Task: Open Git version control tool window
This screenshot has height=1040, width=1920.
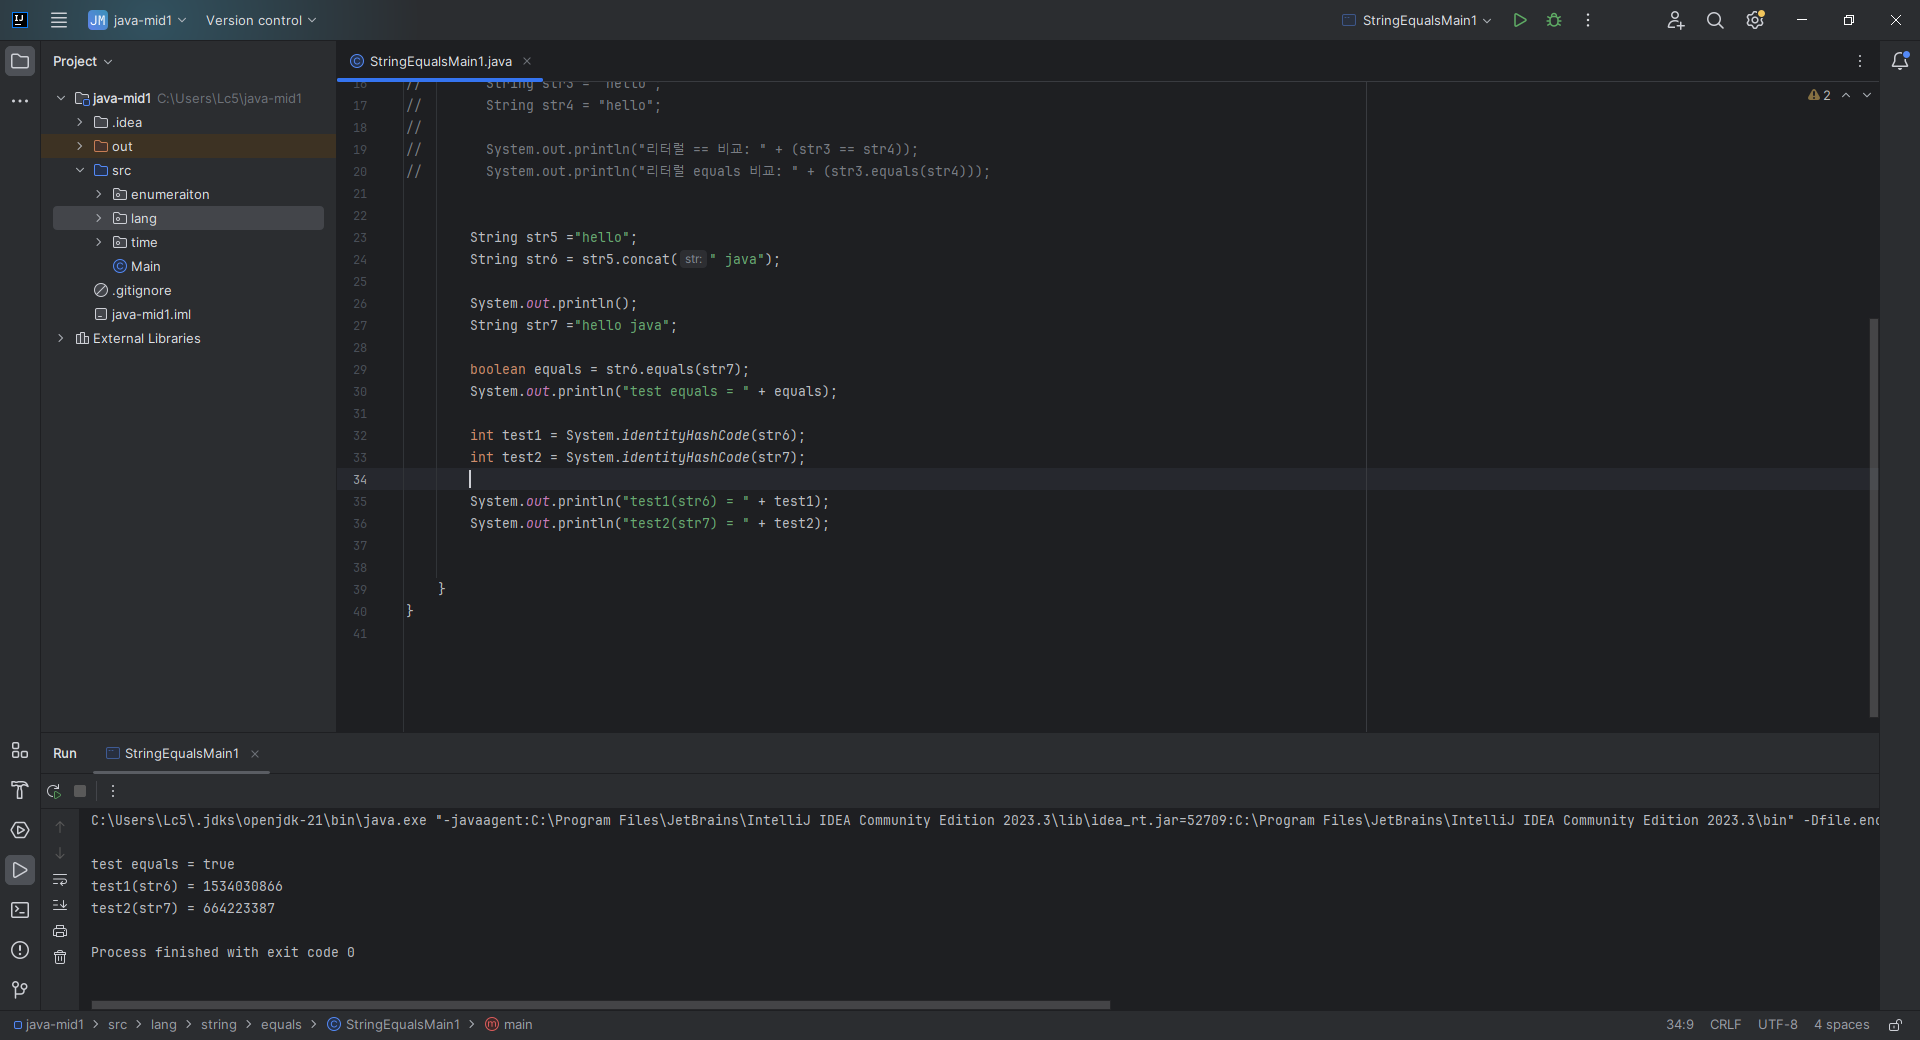Action: 20,990
